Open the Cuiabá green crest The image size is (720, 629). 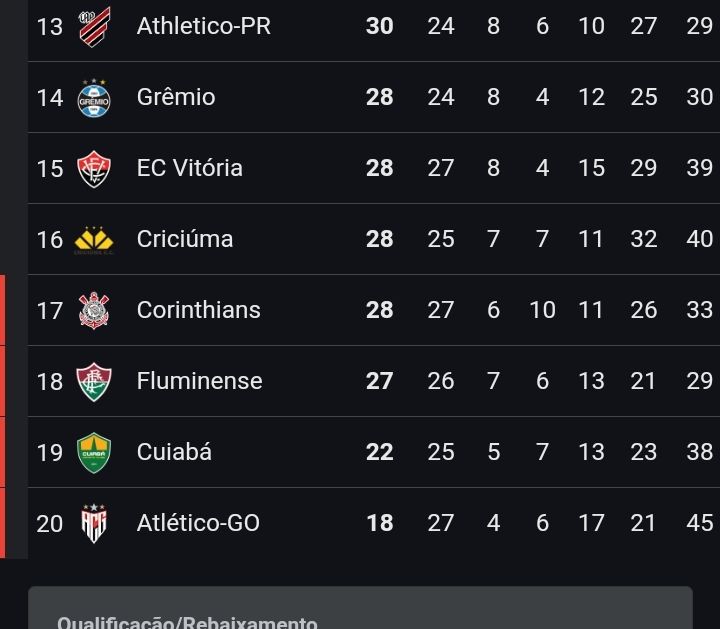tap(94, 452)
